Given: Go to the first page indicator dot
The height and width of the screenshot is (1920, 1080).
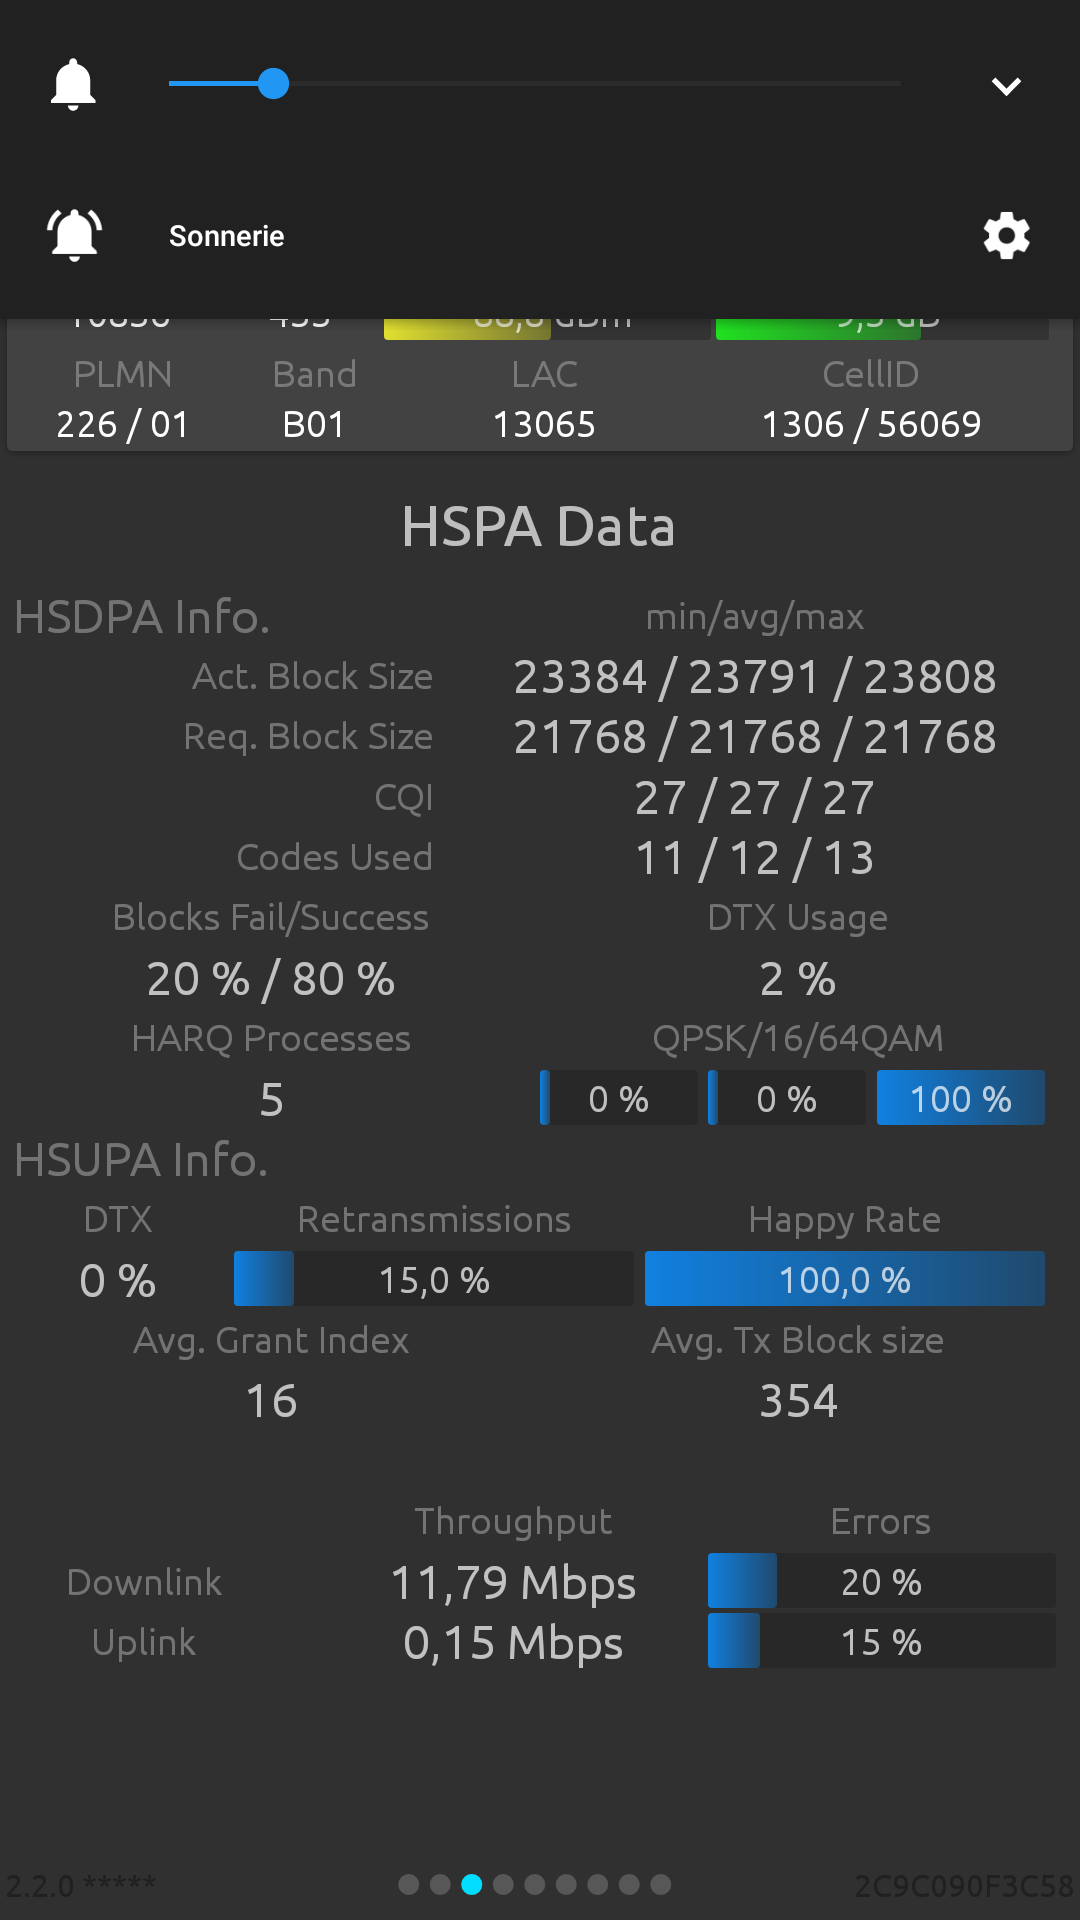Looking at the screenshot, I should 408,1885.
